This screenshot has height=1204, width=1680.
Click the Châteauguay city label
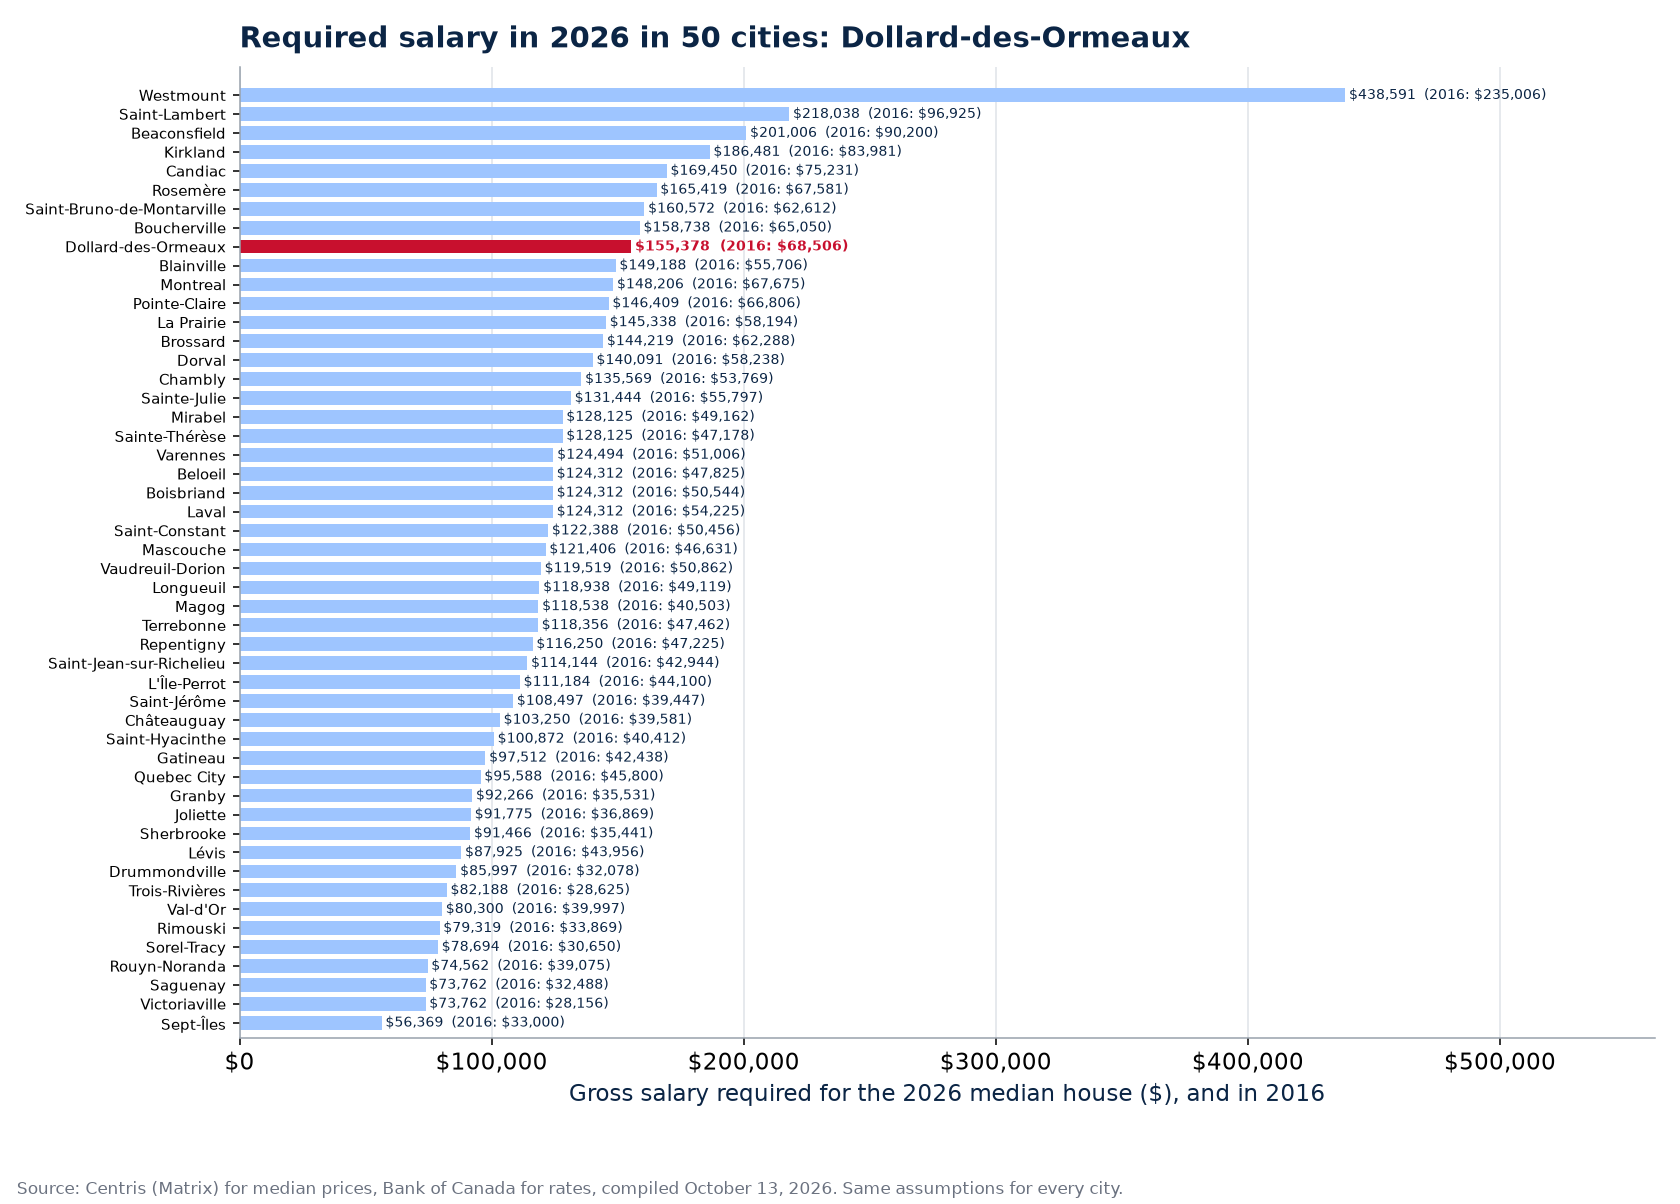176,721
